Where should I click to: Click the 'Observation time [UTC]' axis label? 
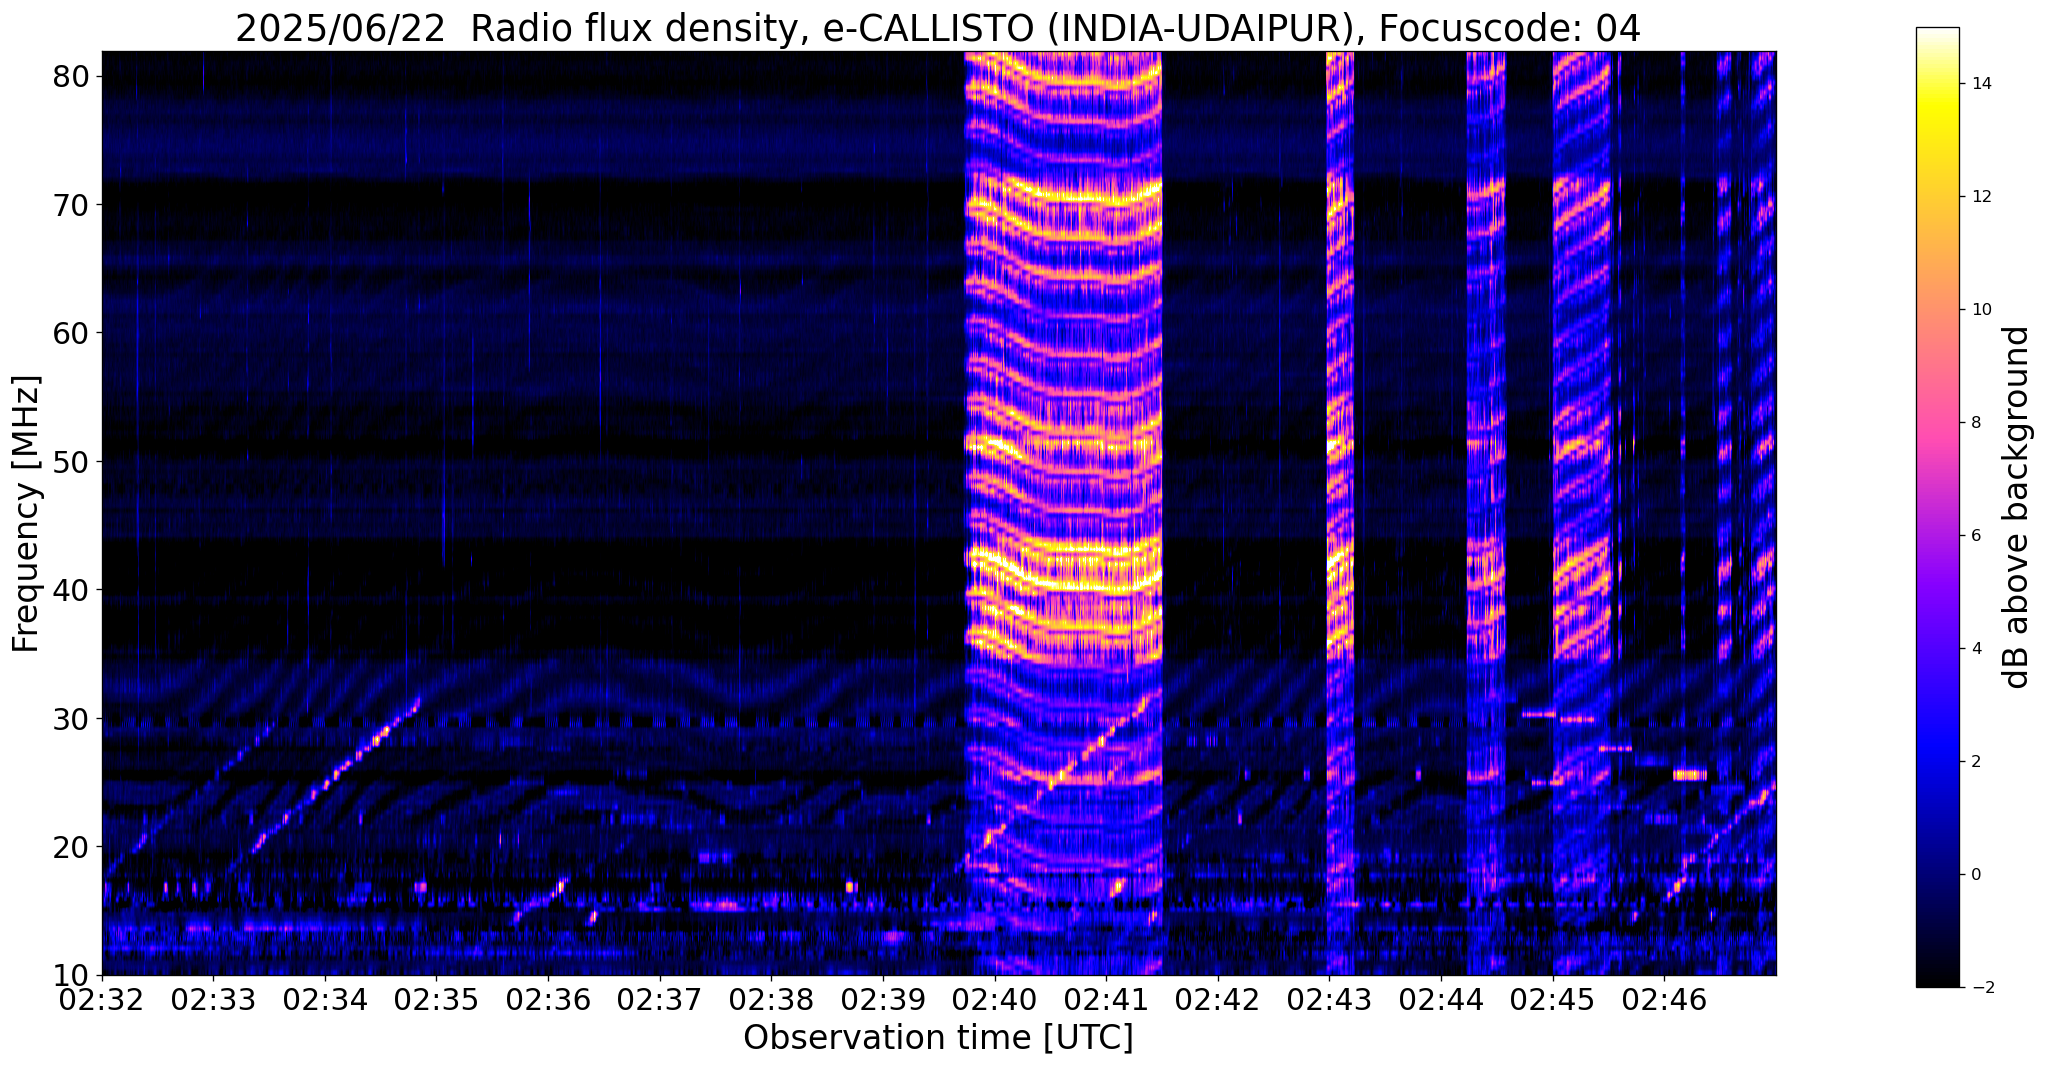point(938,1038)
